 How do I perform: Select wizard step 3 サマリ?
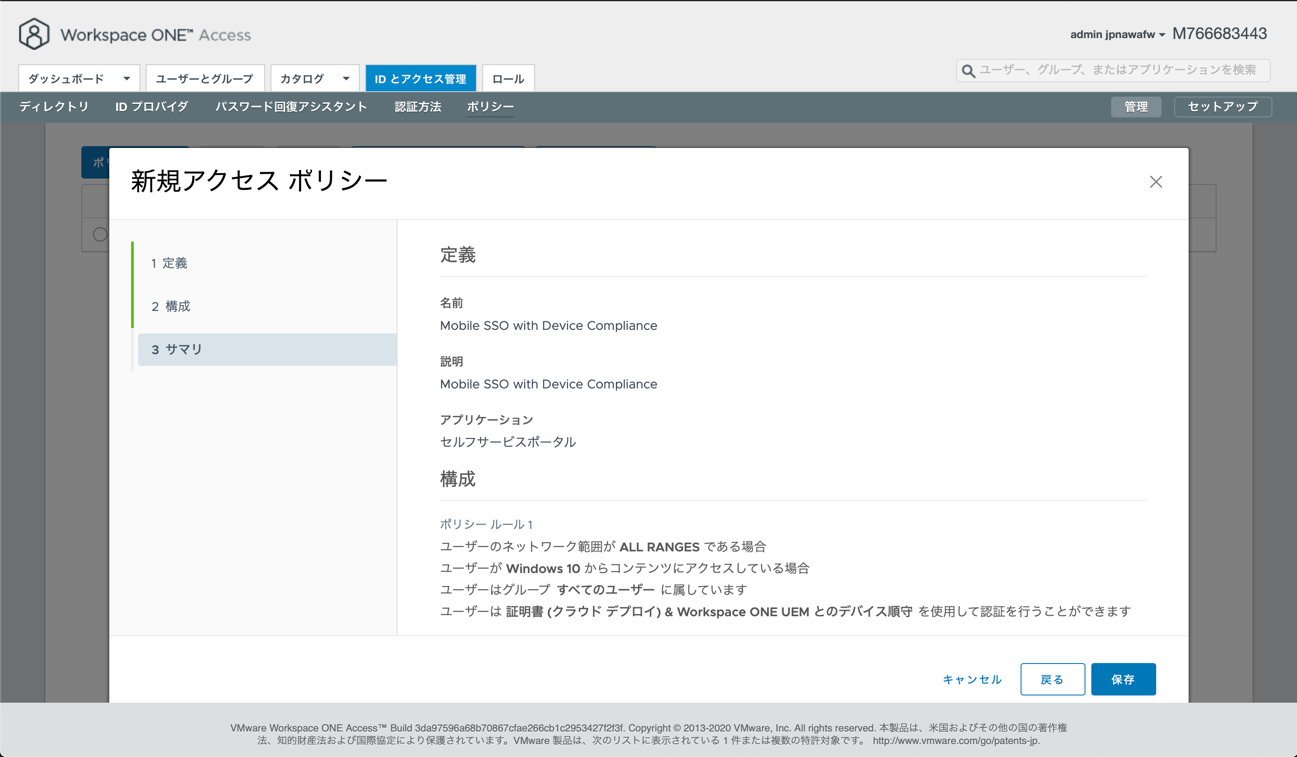pyautogui.click(x=266, y=349)
